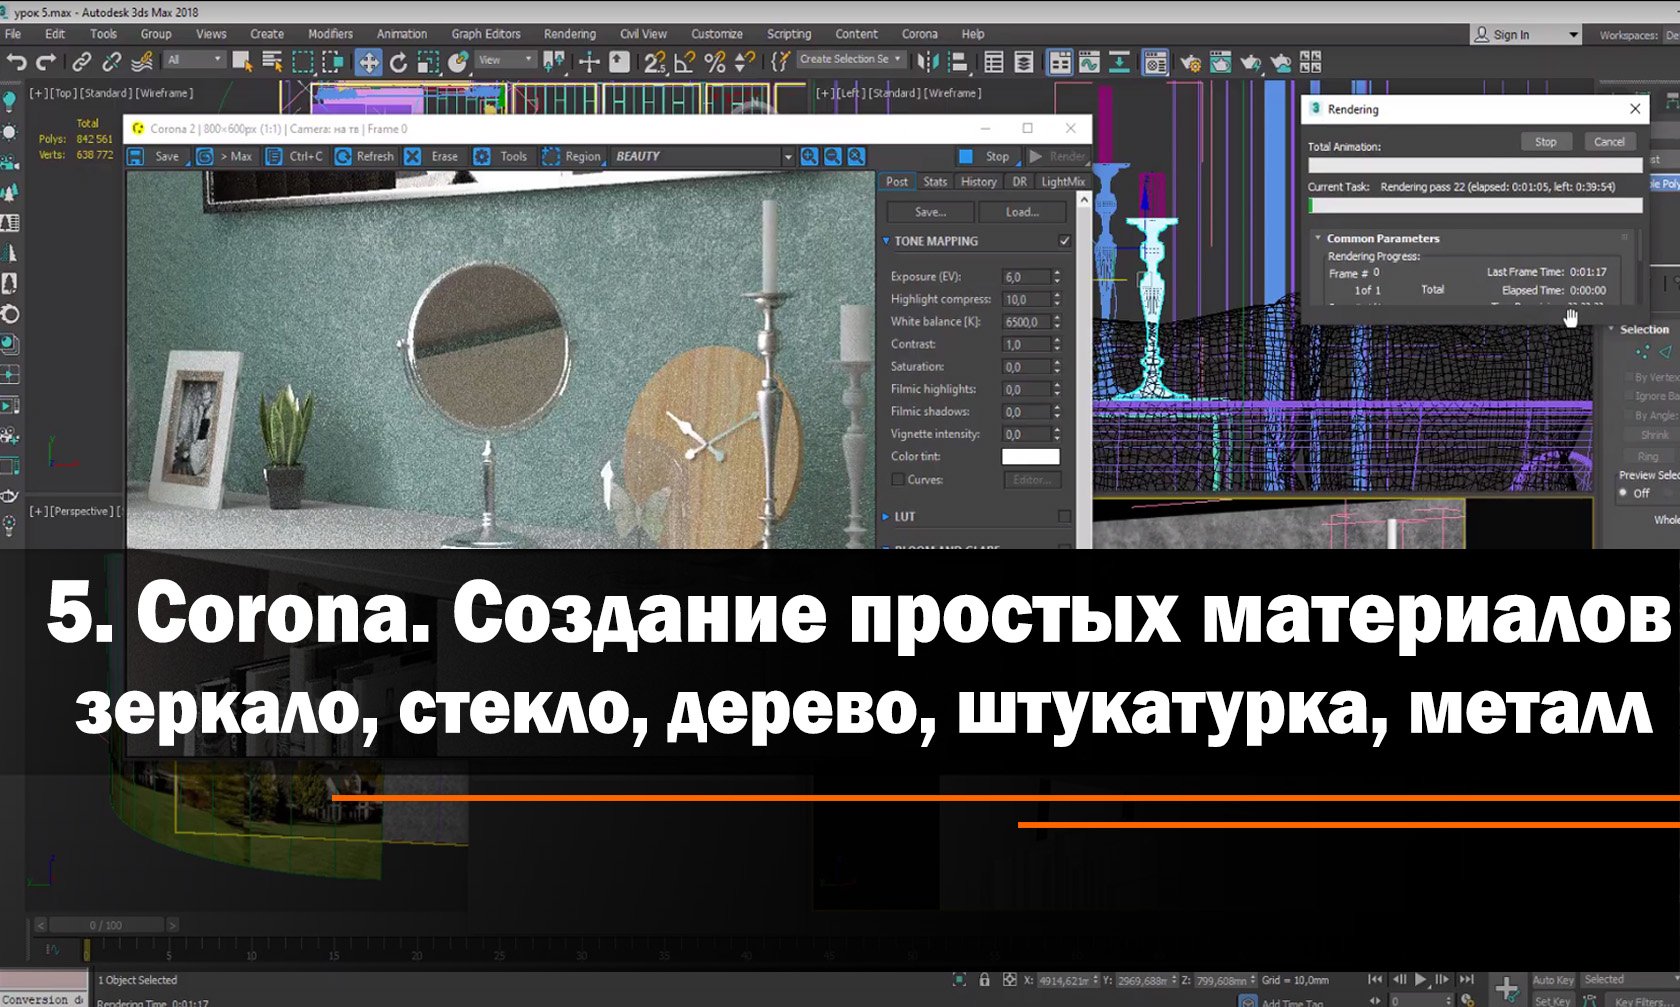Enable the LUT checkbox
The height and width of the screenshot is (1007, 1680).
tap(1064, 517)
